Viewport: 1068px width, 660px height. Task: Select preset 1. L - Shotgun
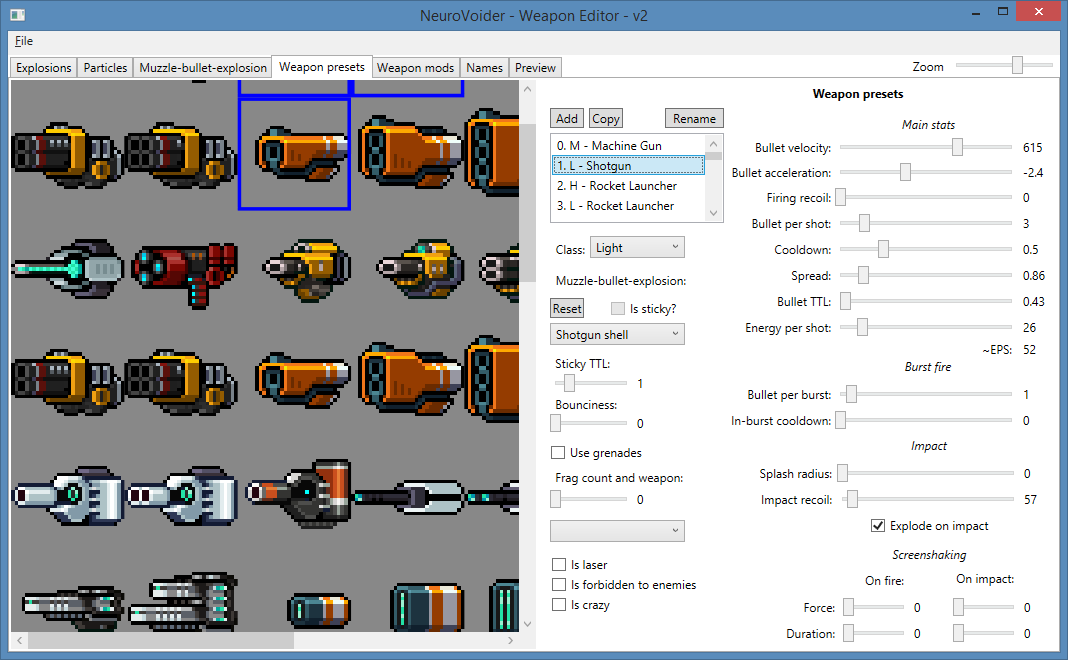click(x=628, y=166)
